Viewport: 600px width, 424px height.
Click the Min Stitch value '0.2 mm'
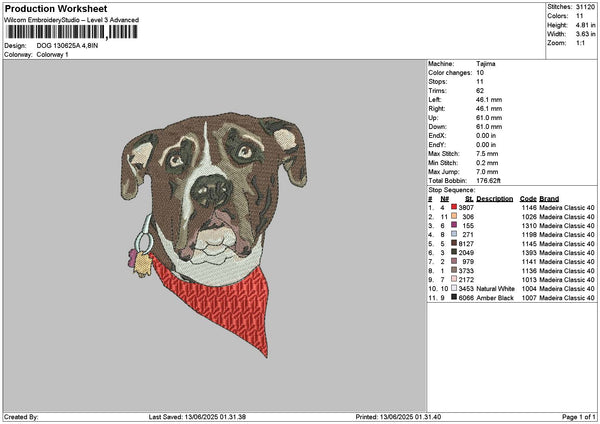[487, 163]
